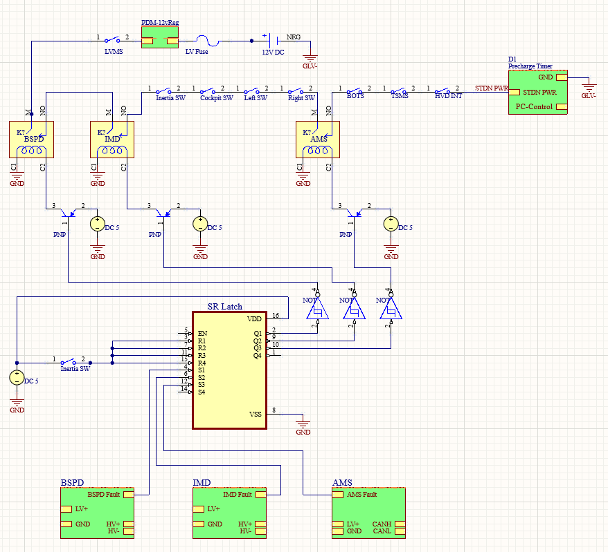608x552 pixels.
Task: Click the leftmost NOT gate symbol
Action: [x=317, y=308]
